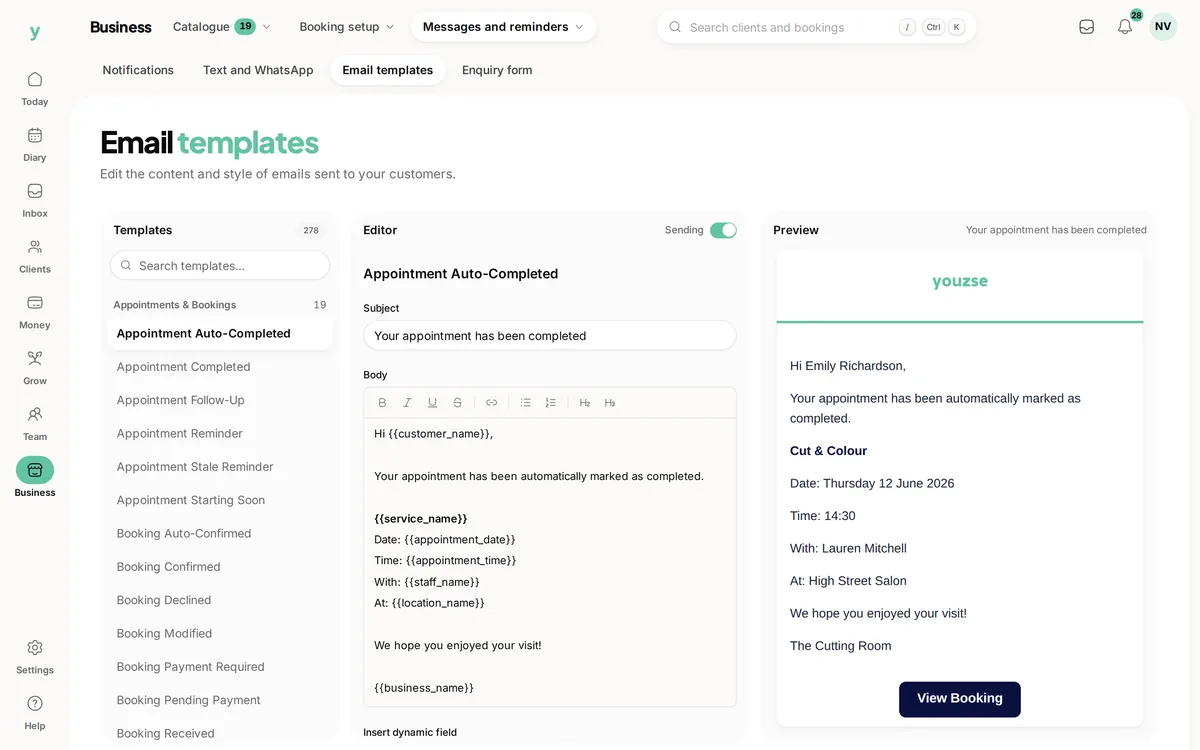The width and height of the screenshot is (1200, 750).
Task: Open the NV user avatar menu
Action: coord(1163,27)
